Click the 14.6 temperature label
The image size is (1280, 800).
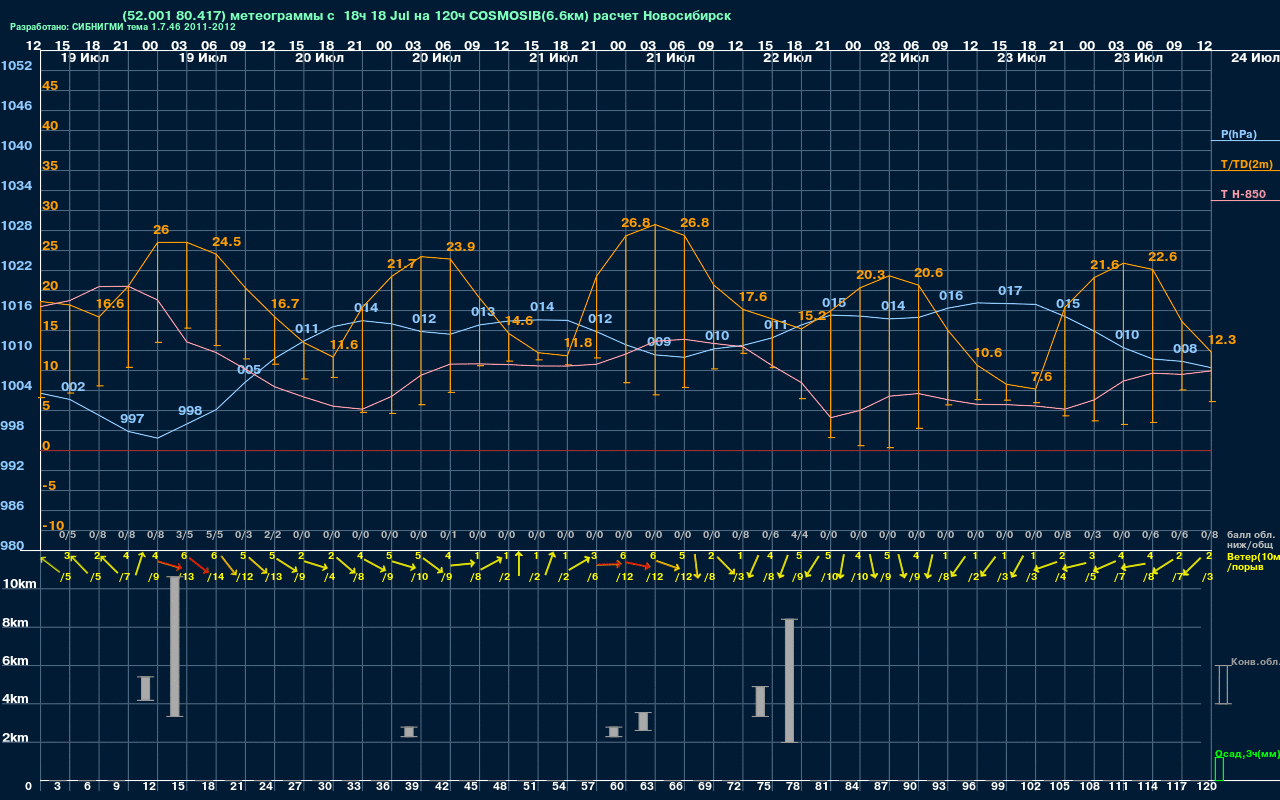click(518, 321)
